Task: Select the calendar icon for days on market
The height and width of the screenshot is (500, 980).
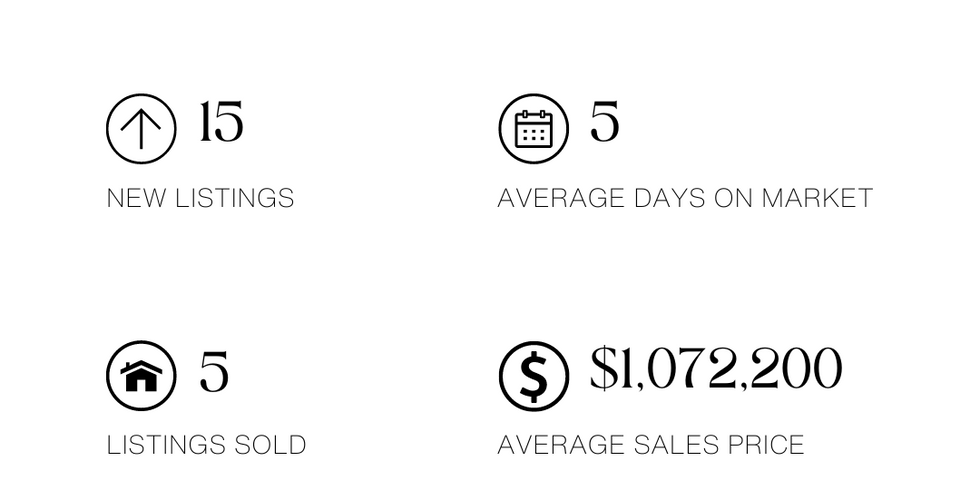Action: pyautogui.click(x=534, y=129)
